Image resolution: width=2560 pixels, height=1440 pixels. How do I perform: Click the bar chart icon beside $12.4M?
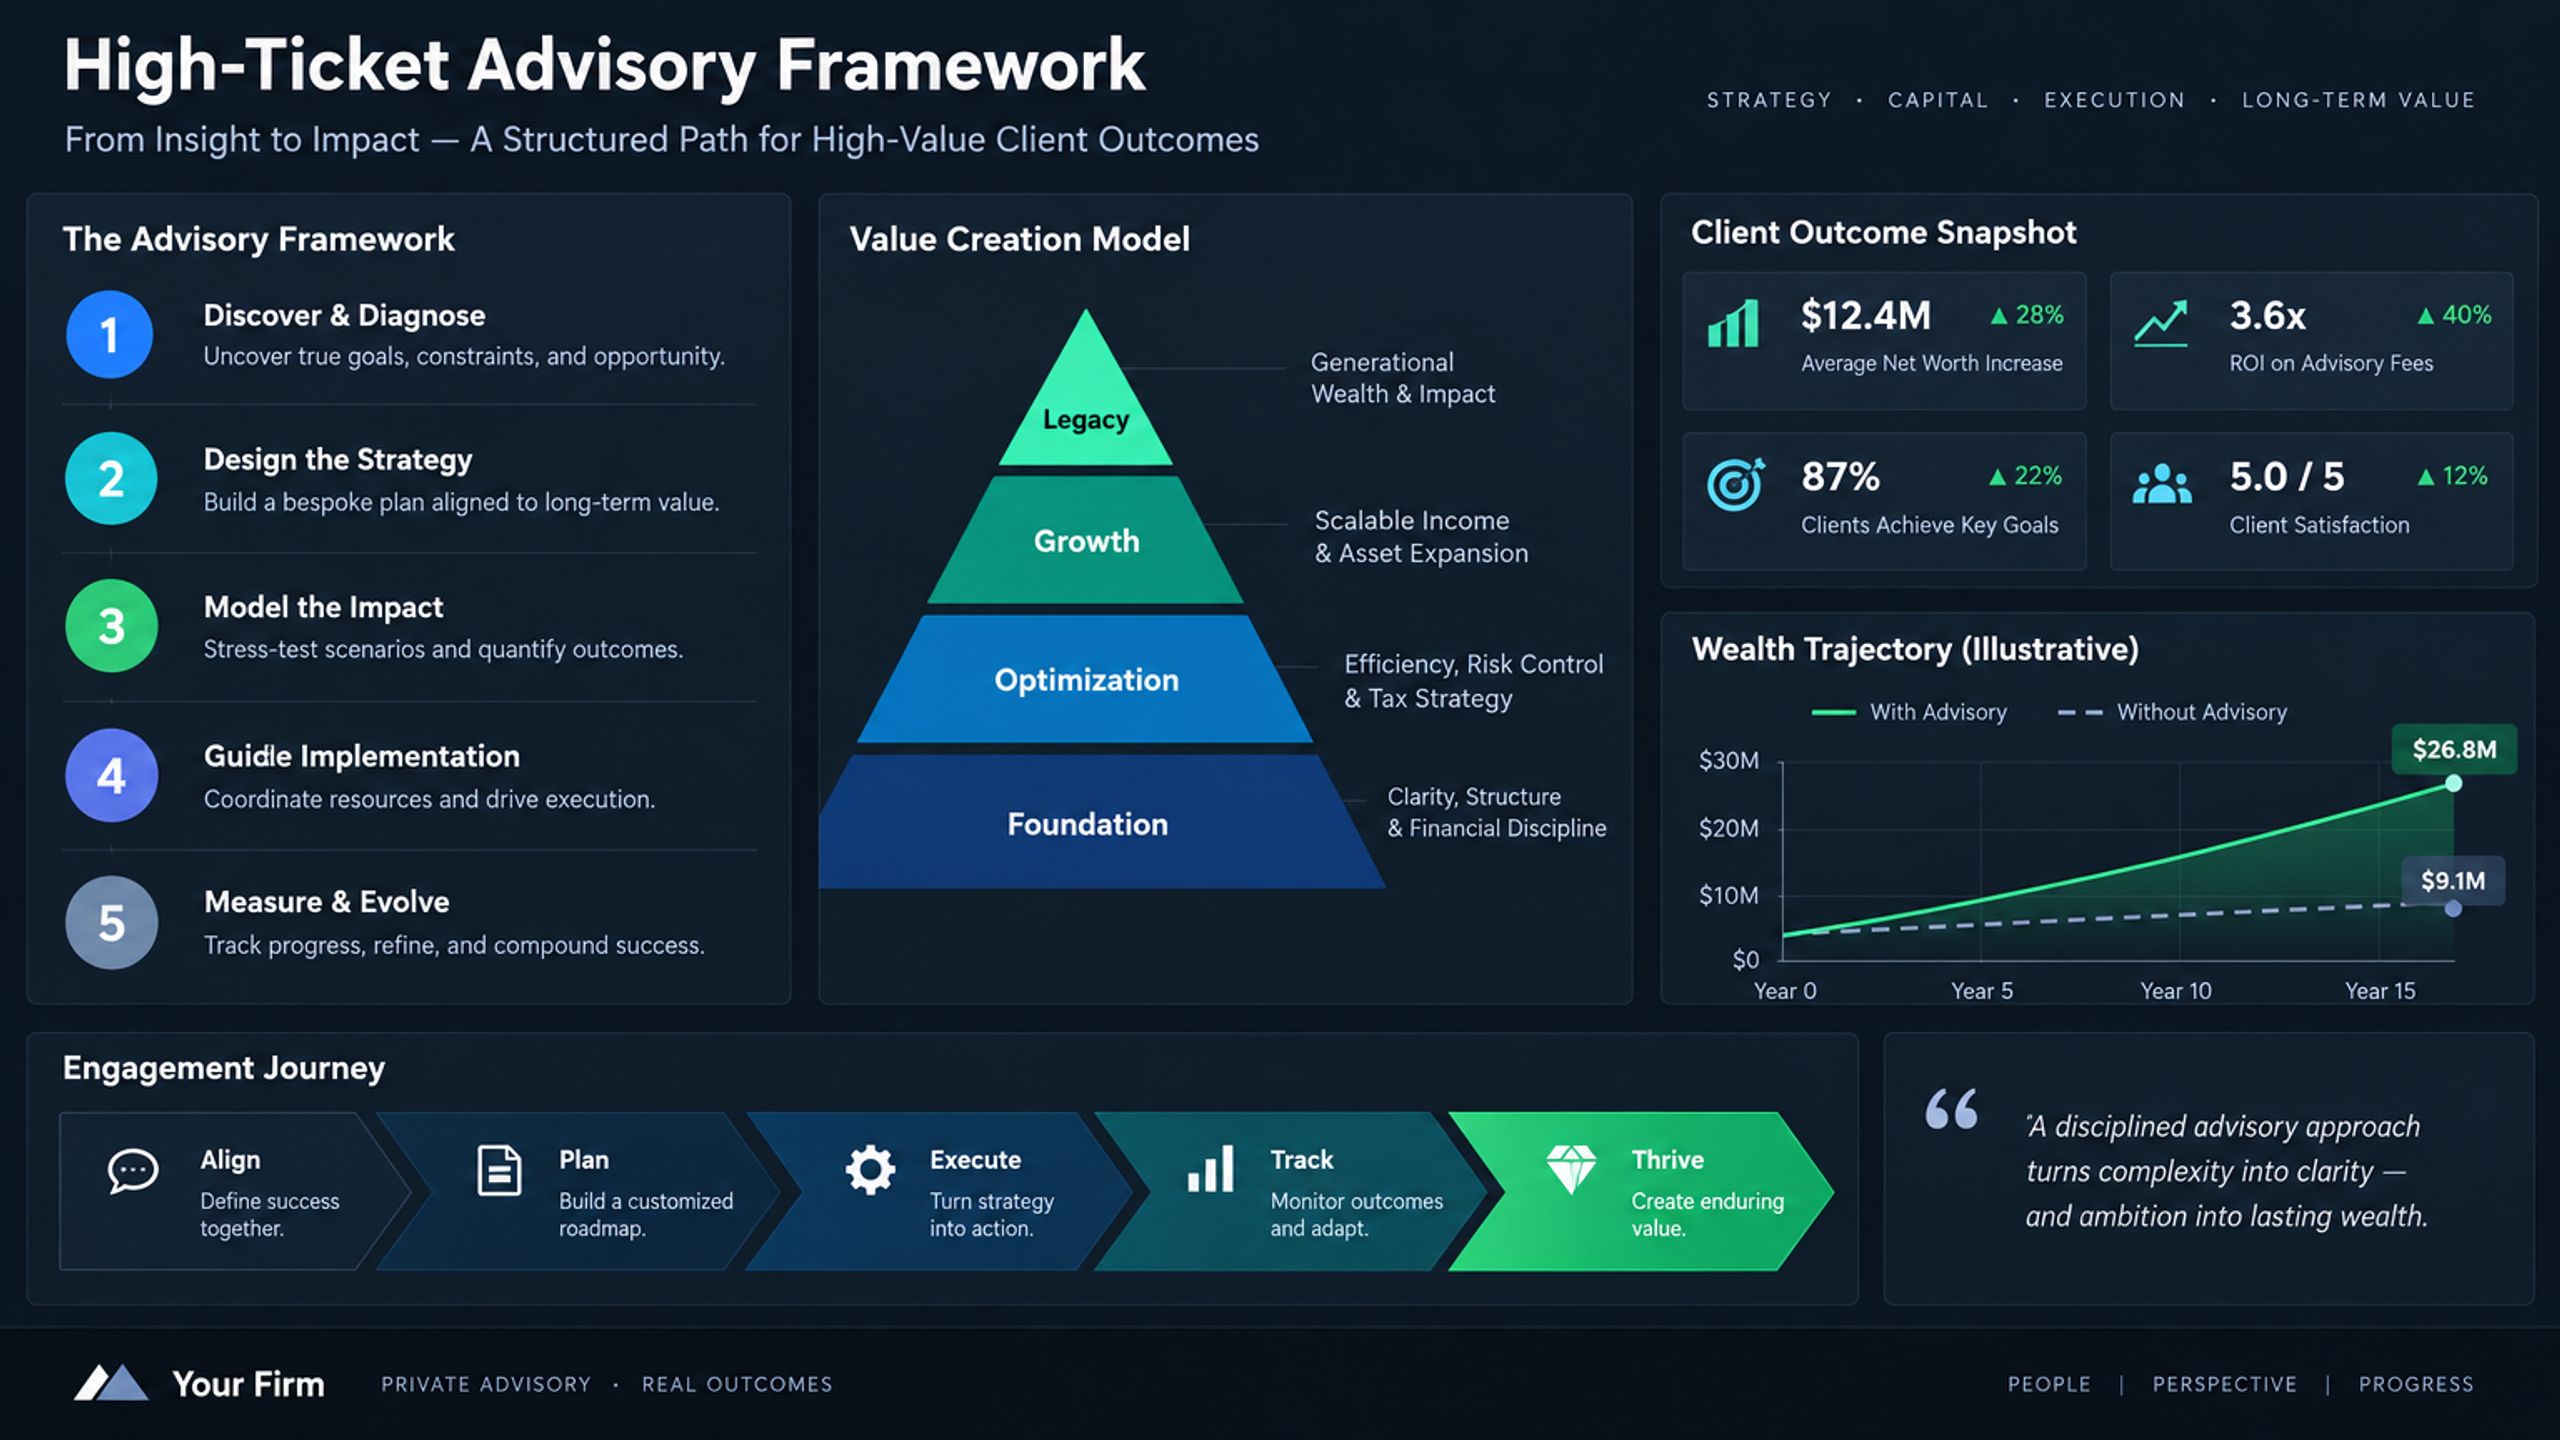(1733, 323)
